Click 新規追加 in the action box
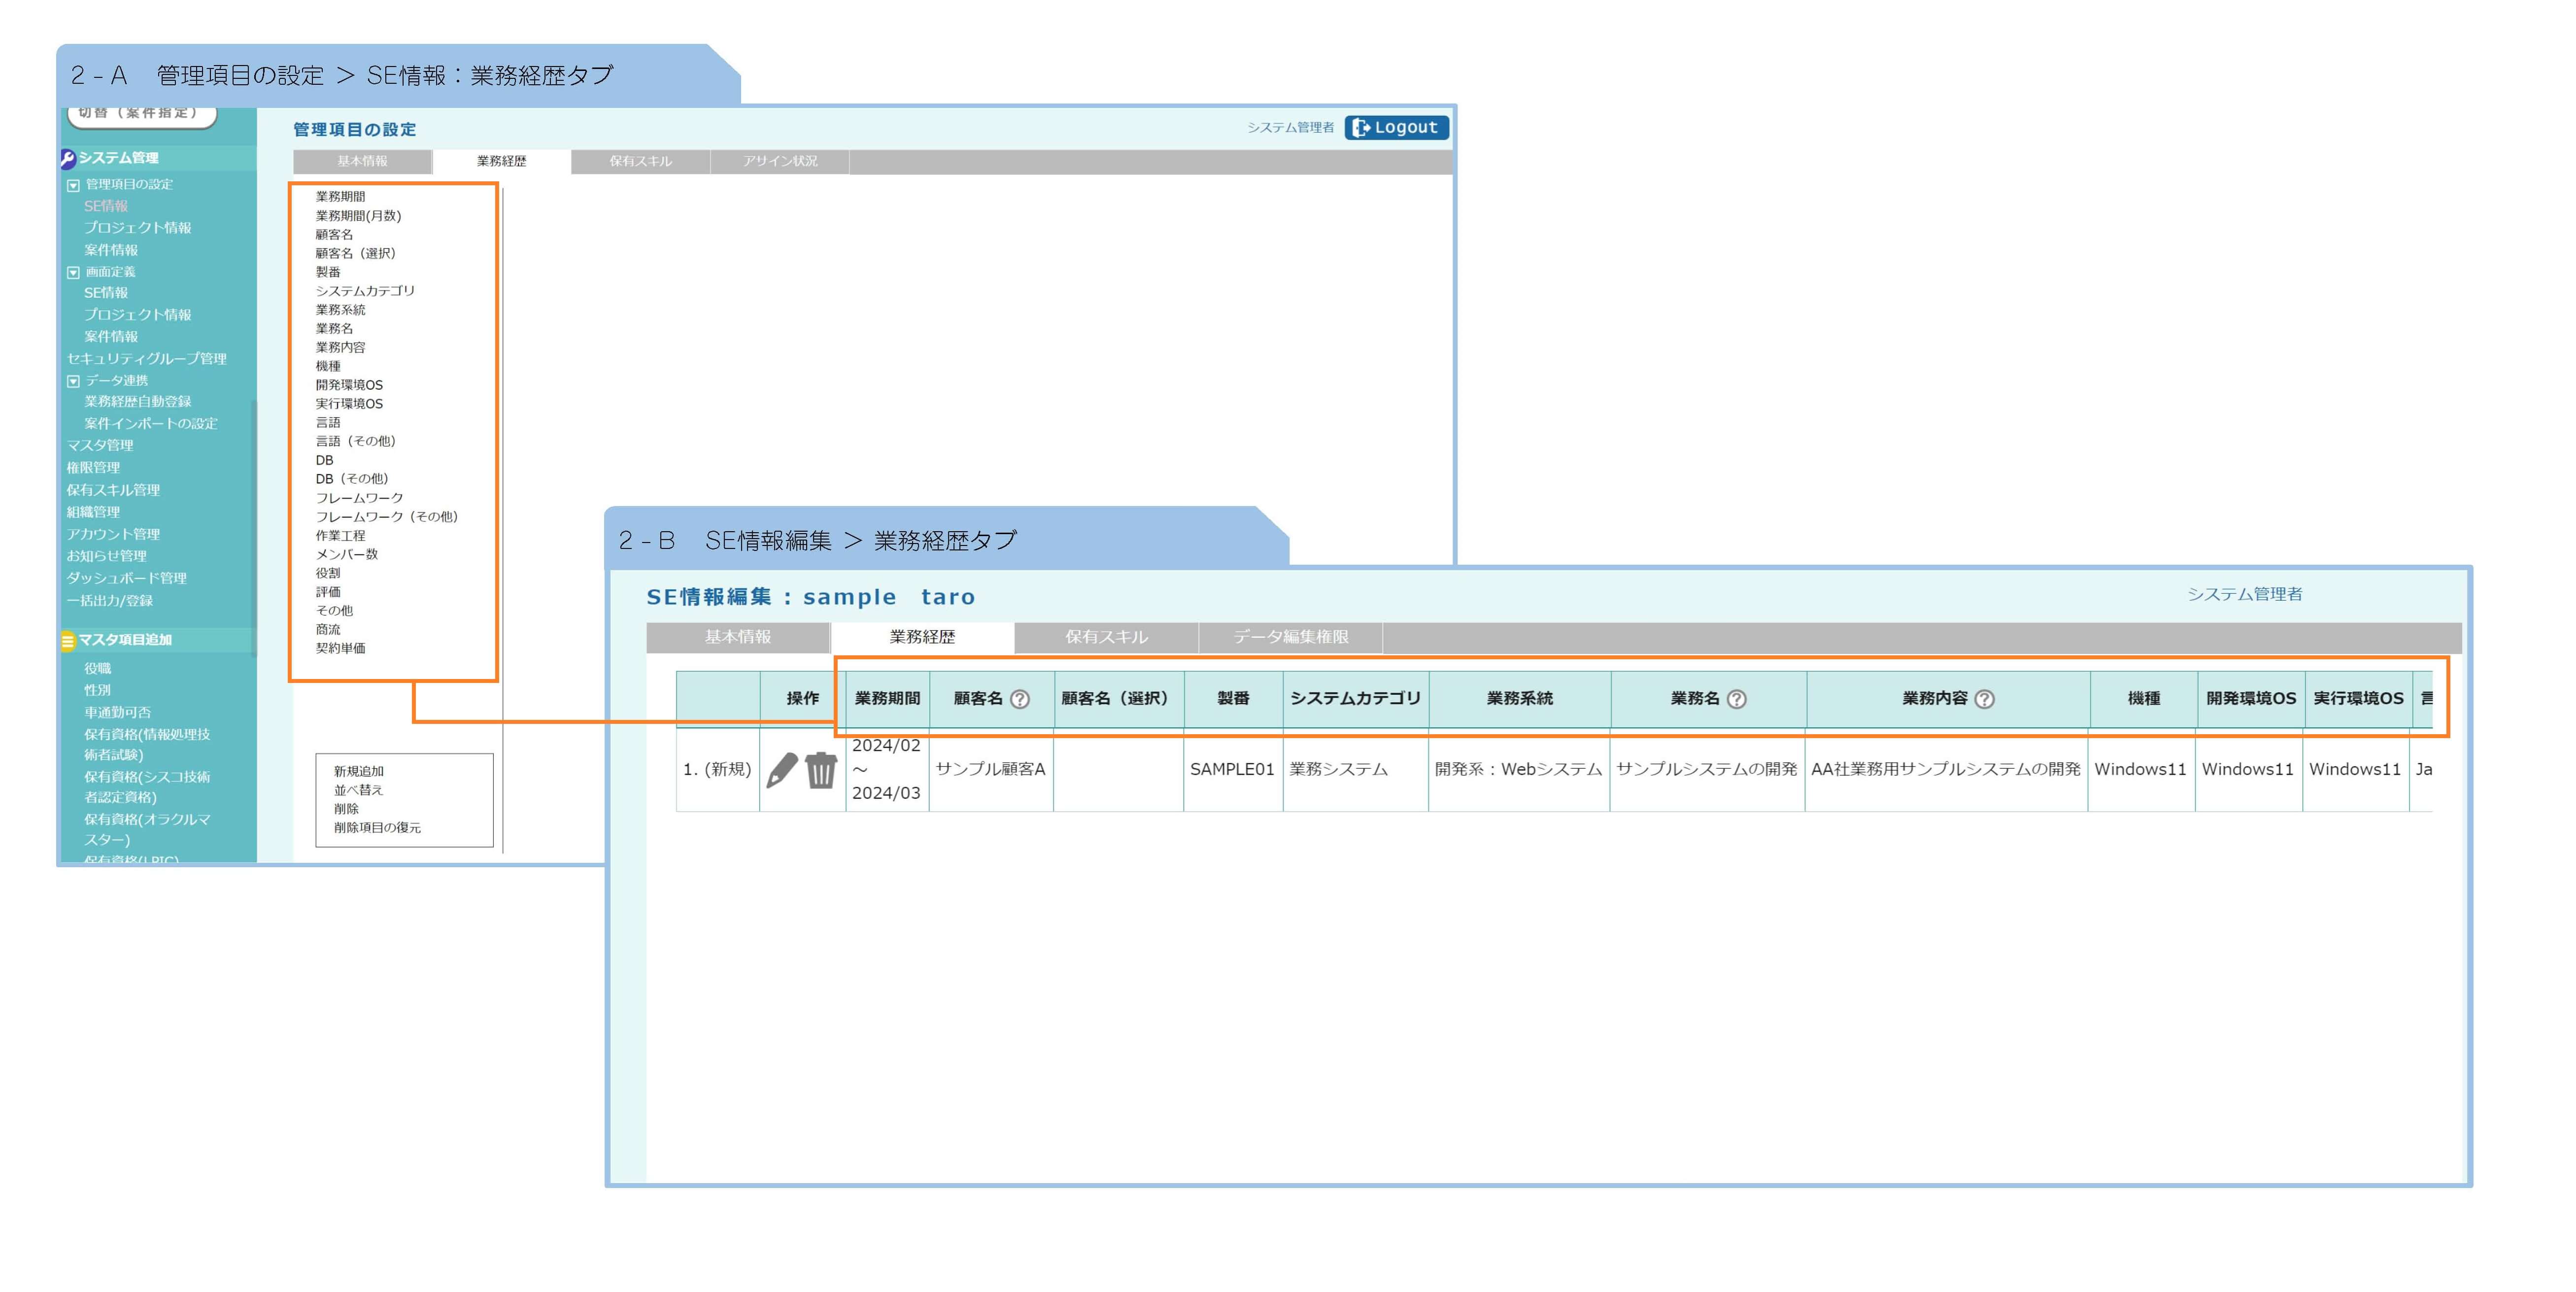Screen dimensions: 2576x1292 coord(359,771)
